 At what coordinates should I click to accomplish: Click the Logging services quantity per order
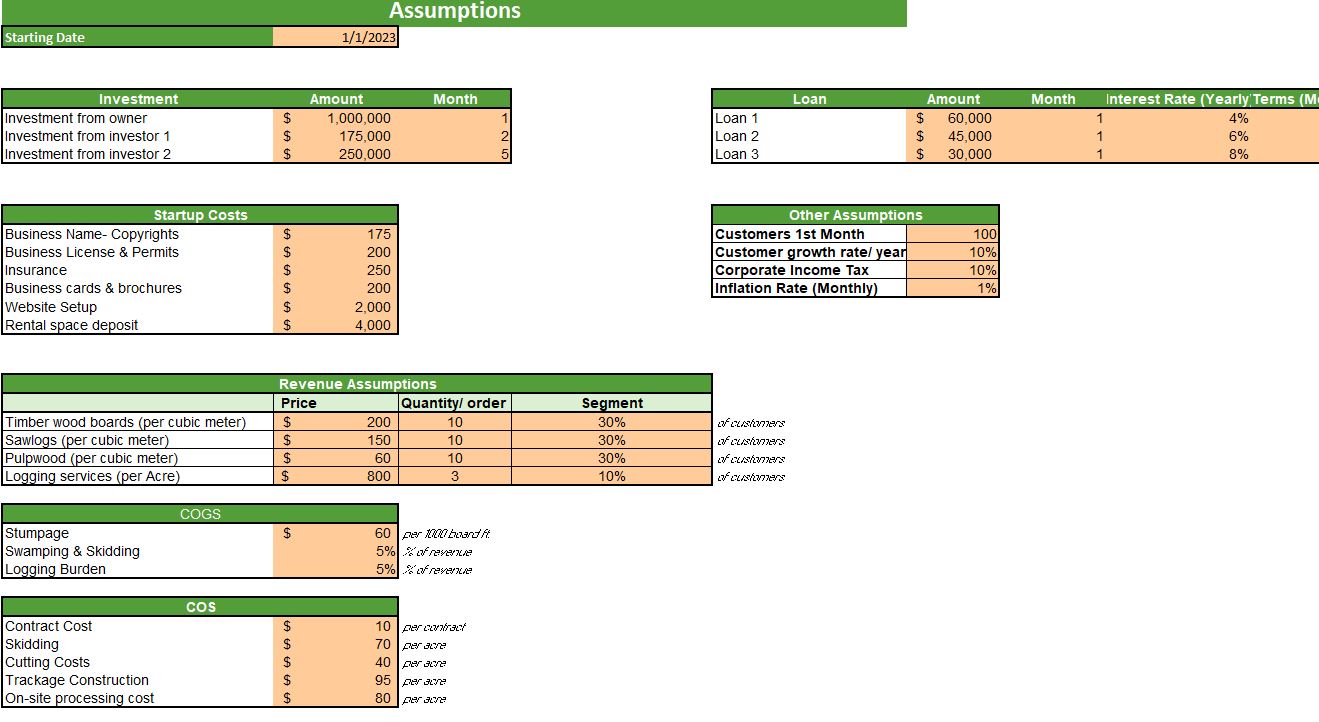coord(455,476)
